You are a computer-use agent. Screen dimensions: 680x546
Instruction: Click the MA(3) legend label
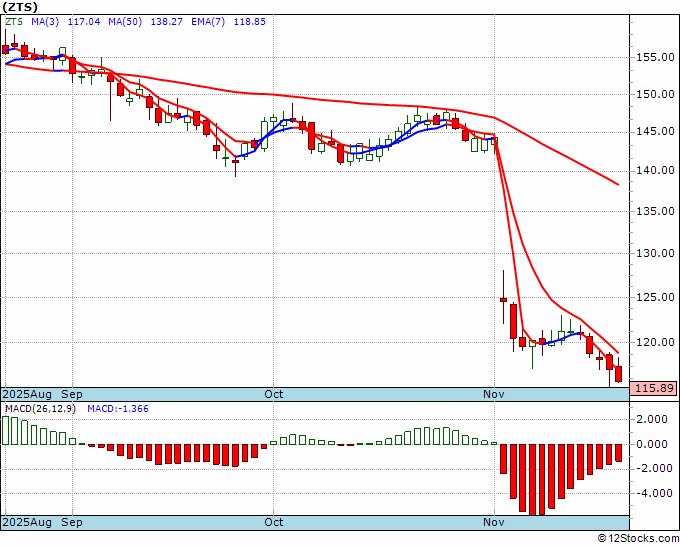(x=45, y=22)
